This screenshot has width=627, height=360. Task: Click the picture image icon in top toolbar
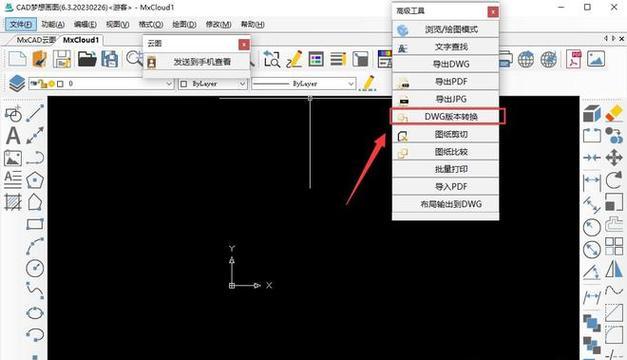(x=596, y=59)
